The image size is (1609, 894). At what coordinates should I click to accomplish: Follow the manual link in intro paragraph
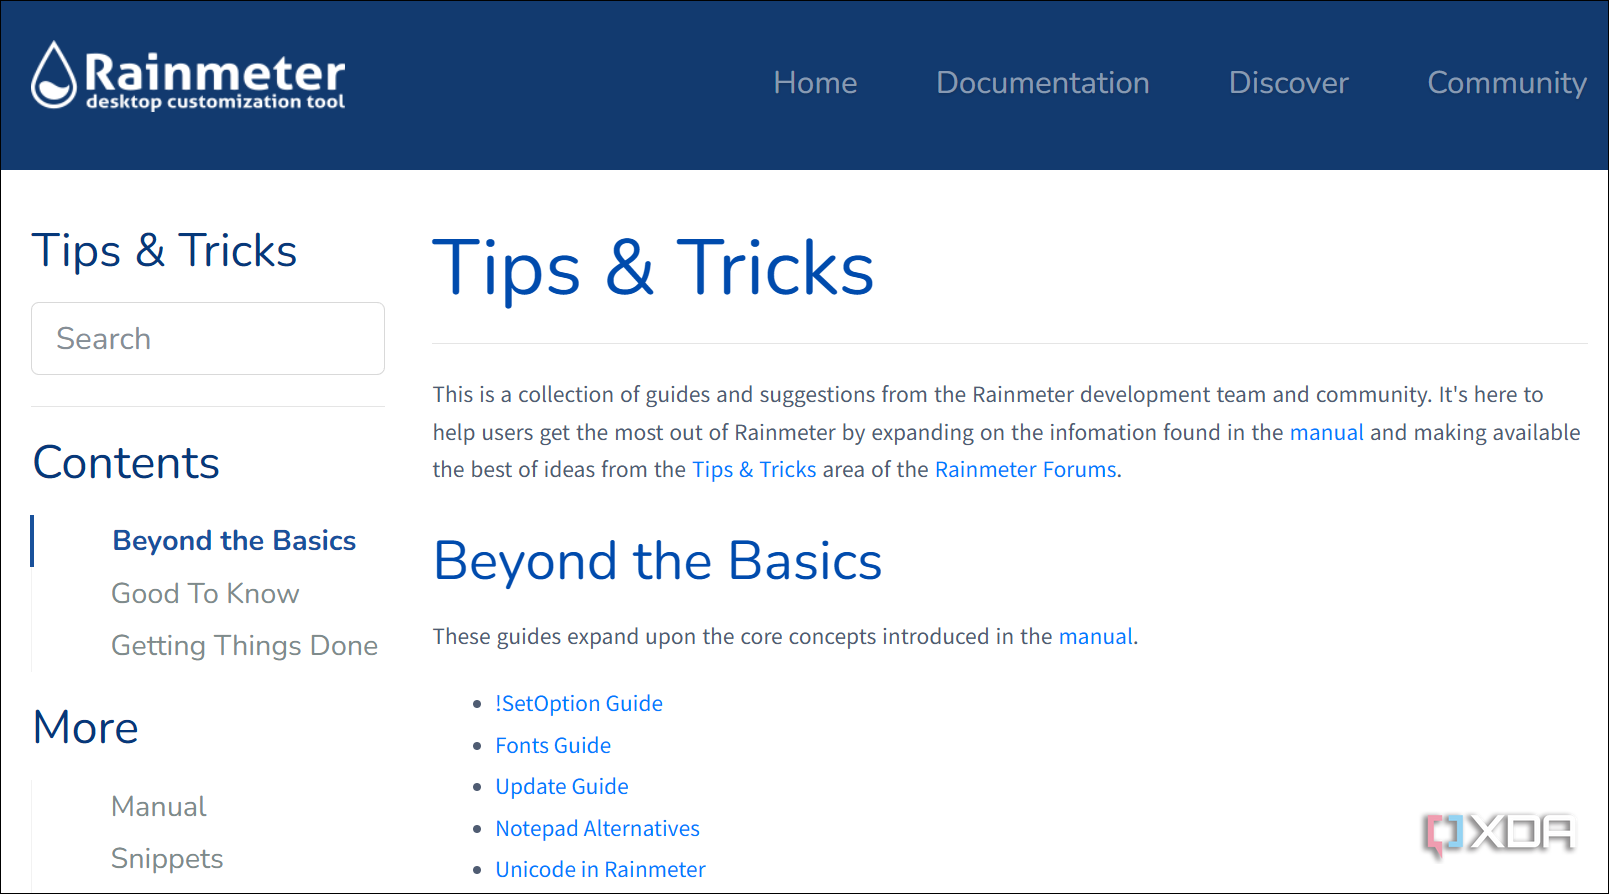pyautogui.click(x=1326, y=433)
